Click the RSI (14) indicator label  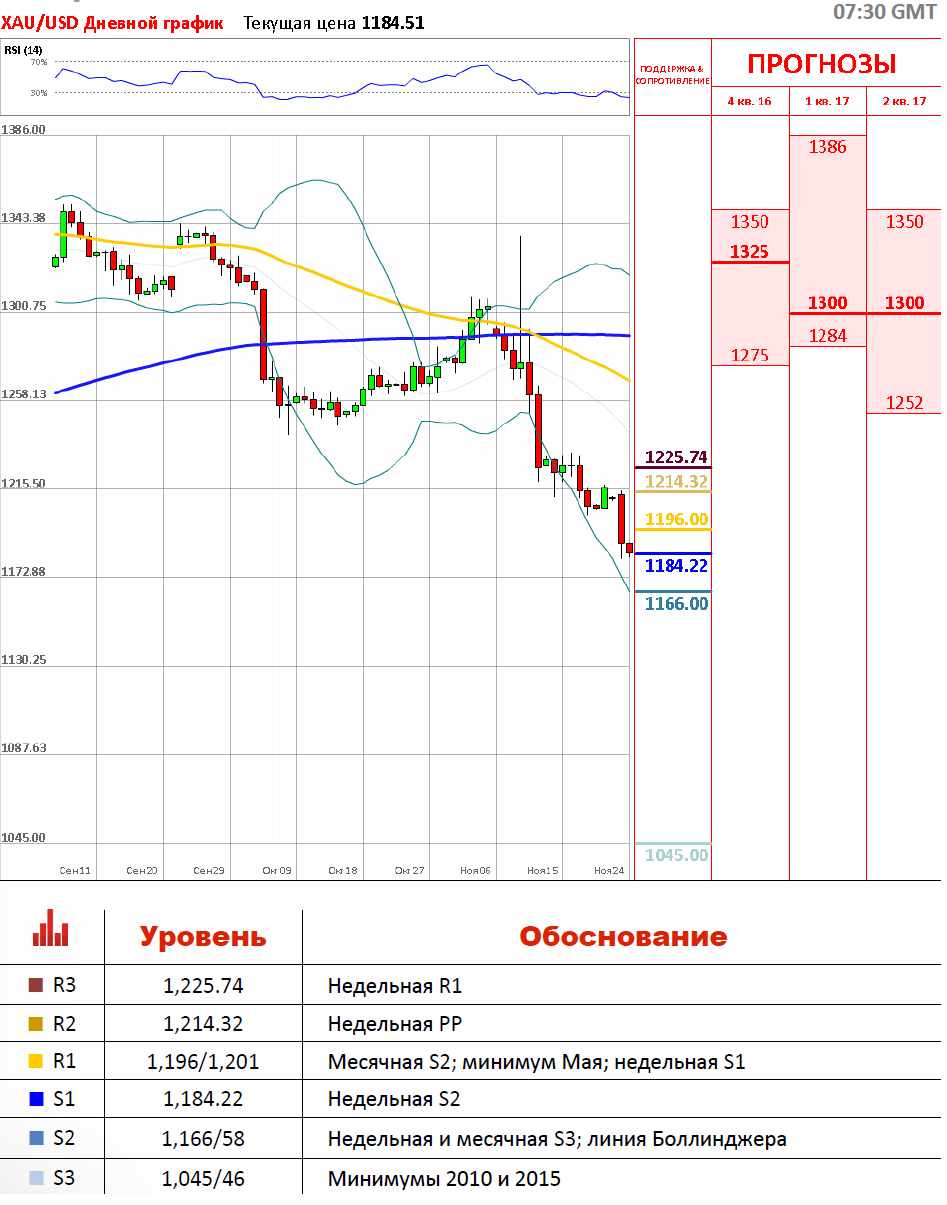coord(23,50)
